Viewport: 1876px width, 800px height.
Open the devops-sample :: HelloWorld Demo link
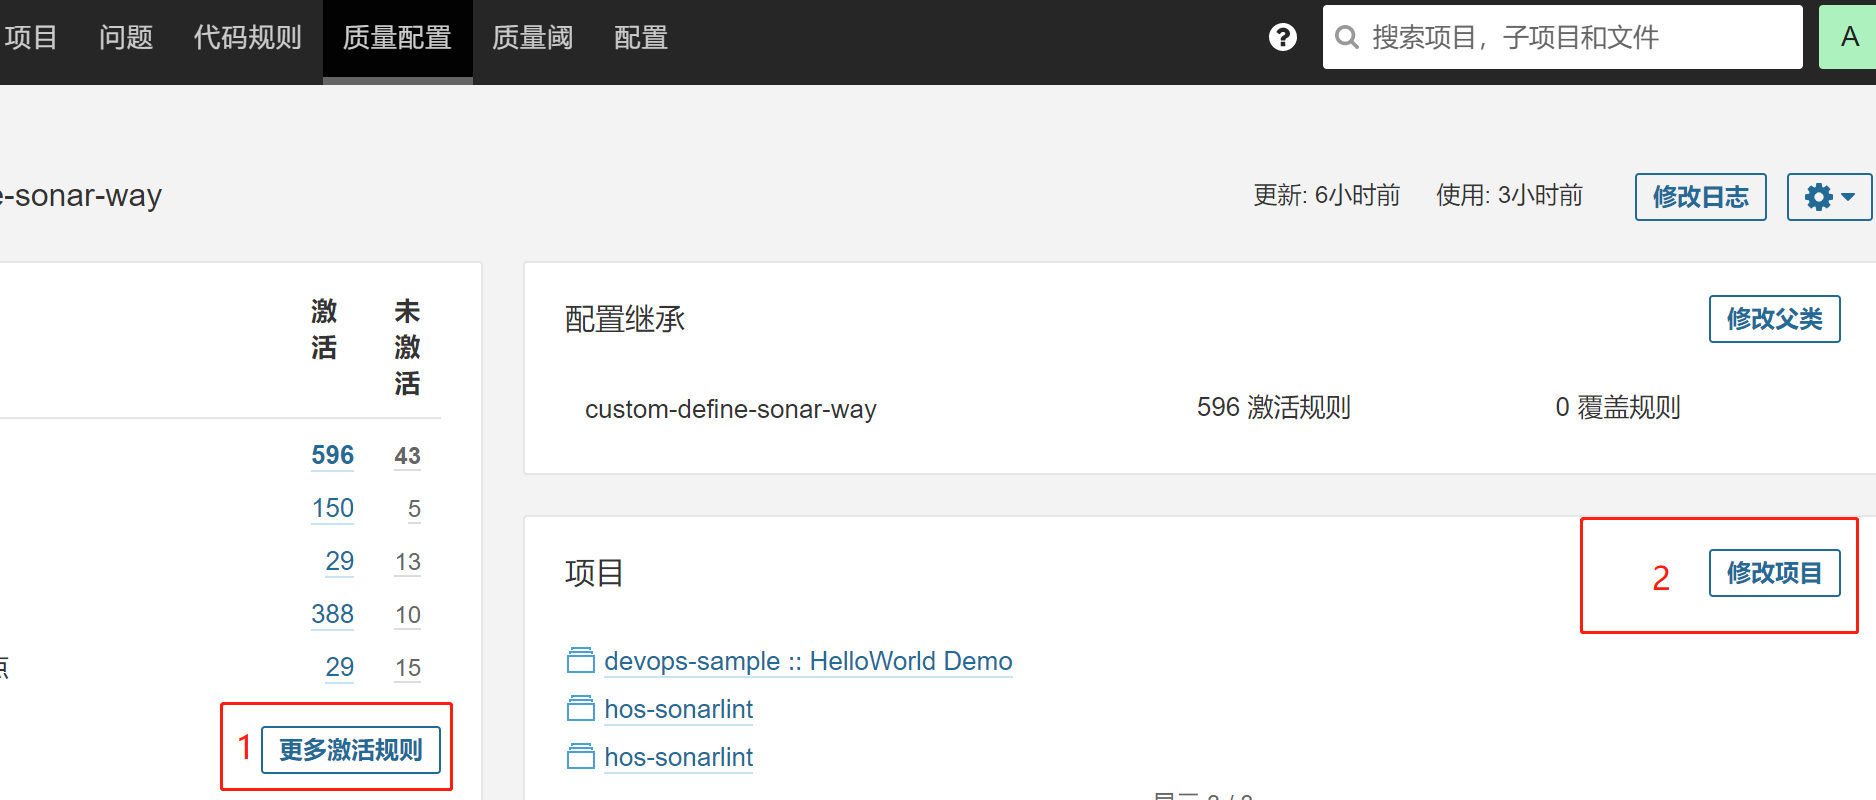click(x=808, y=661)
